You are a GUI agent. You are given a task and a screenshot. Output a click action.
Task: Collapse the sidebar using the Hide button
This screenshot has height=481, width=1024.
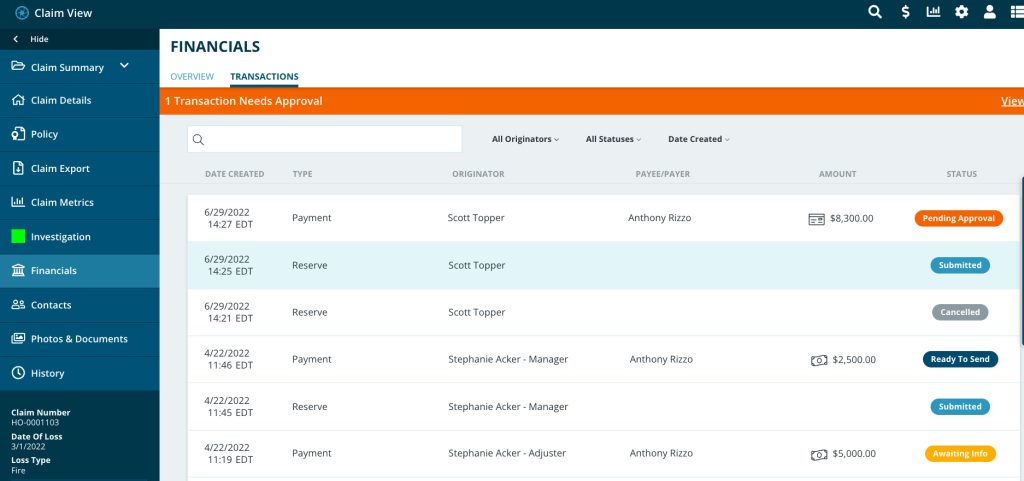coord(31,39)
